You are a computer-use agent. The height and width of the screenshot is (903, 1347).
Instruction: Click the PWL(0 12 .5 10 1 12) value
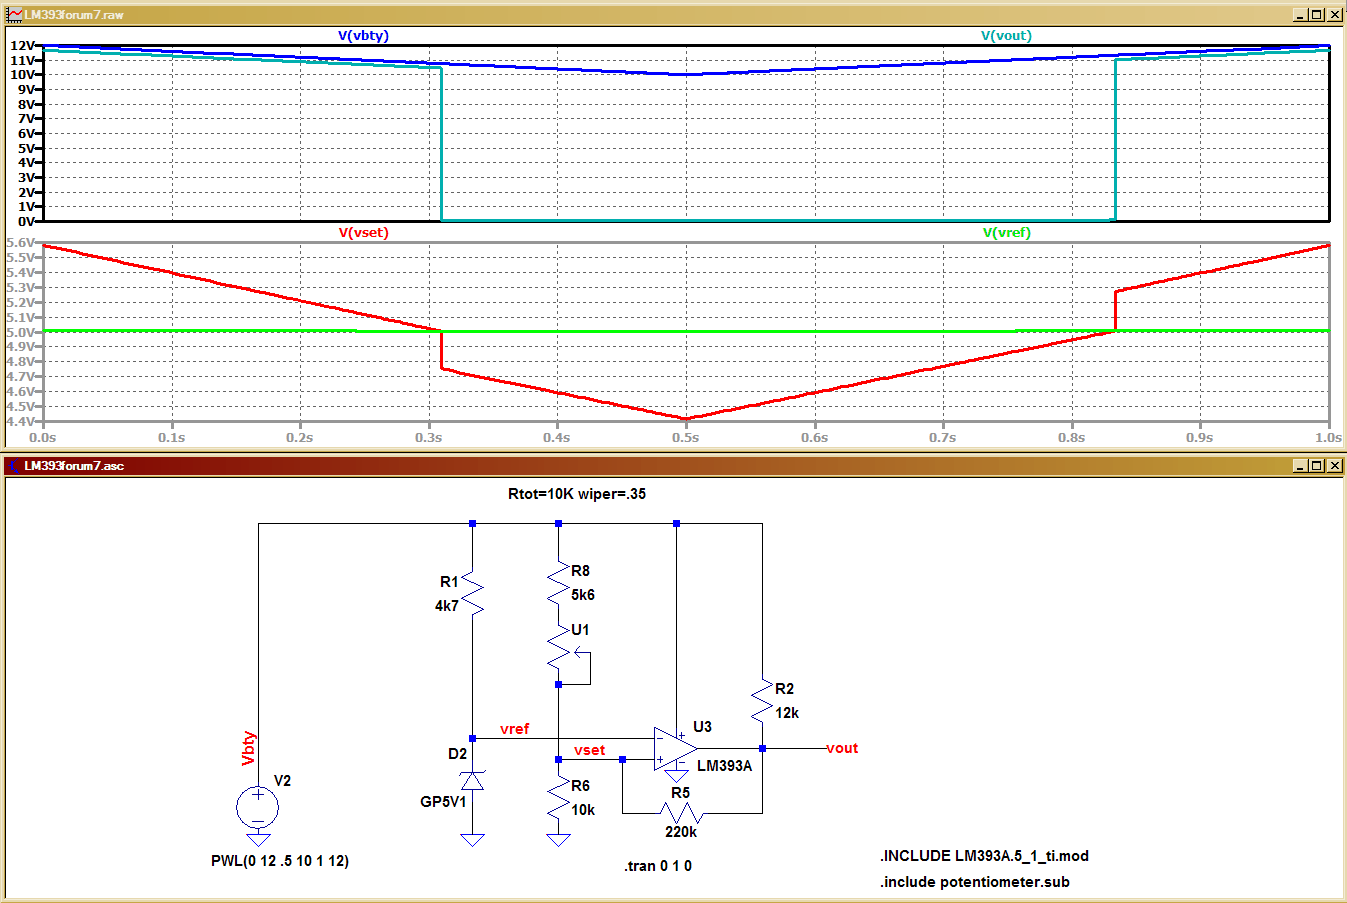click(x=280, y=861)
